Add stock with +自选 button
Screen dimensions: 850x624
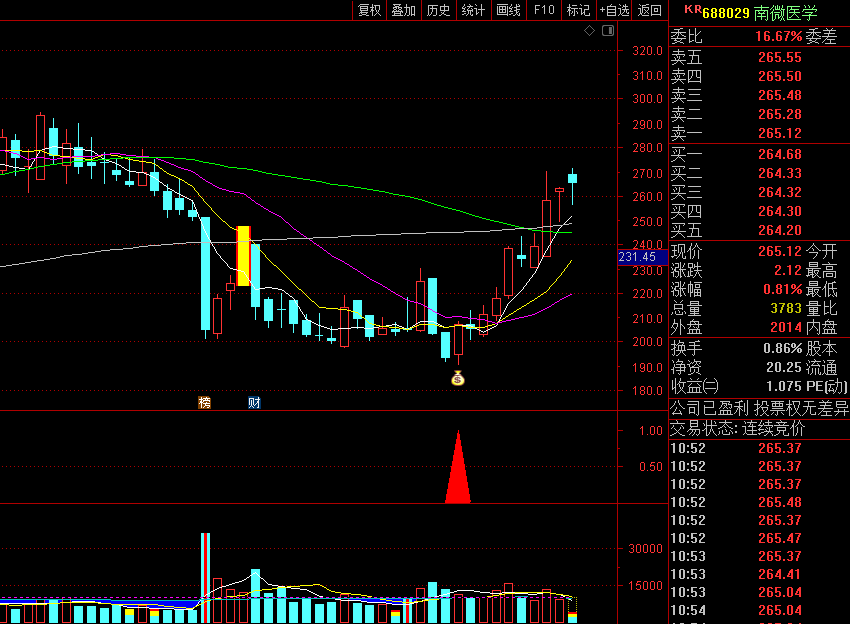coord(614,10)
